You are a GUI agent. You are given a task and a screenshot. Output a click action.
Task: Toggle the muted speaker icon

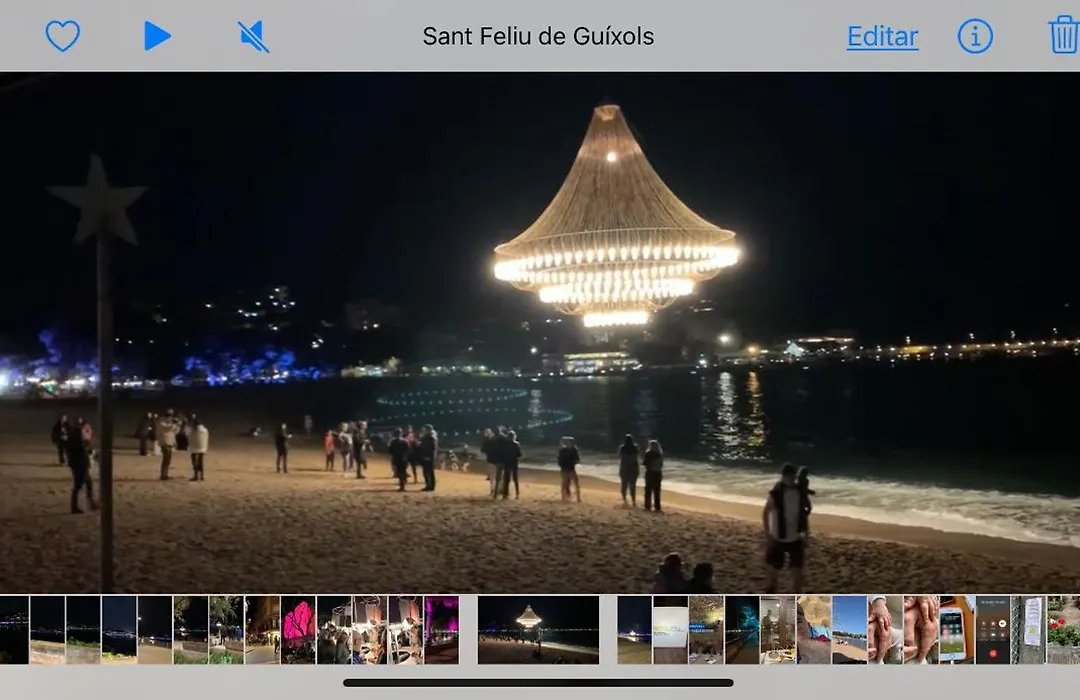click(x=253, y=37)
